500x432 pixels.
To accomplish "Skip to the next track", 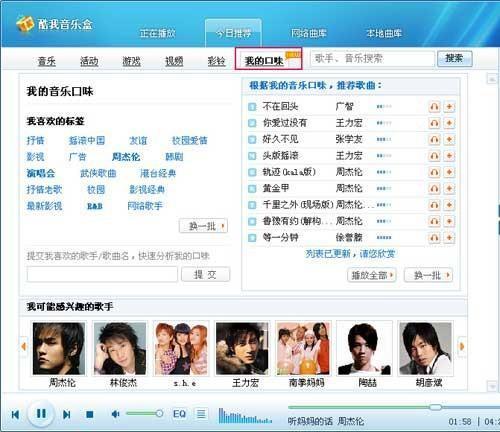I will tap(67, 414).
